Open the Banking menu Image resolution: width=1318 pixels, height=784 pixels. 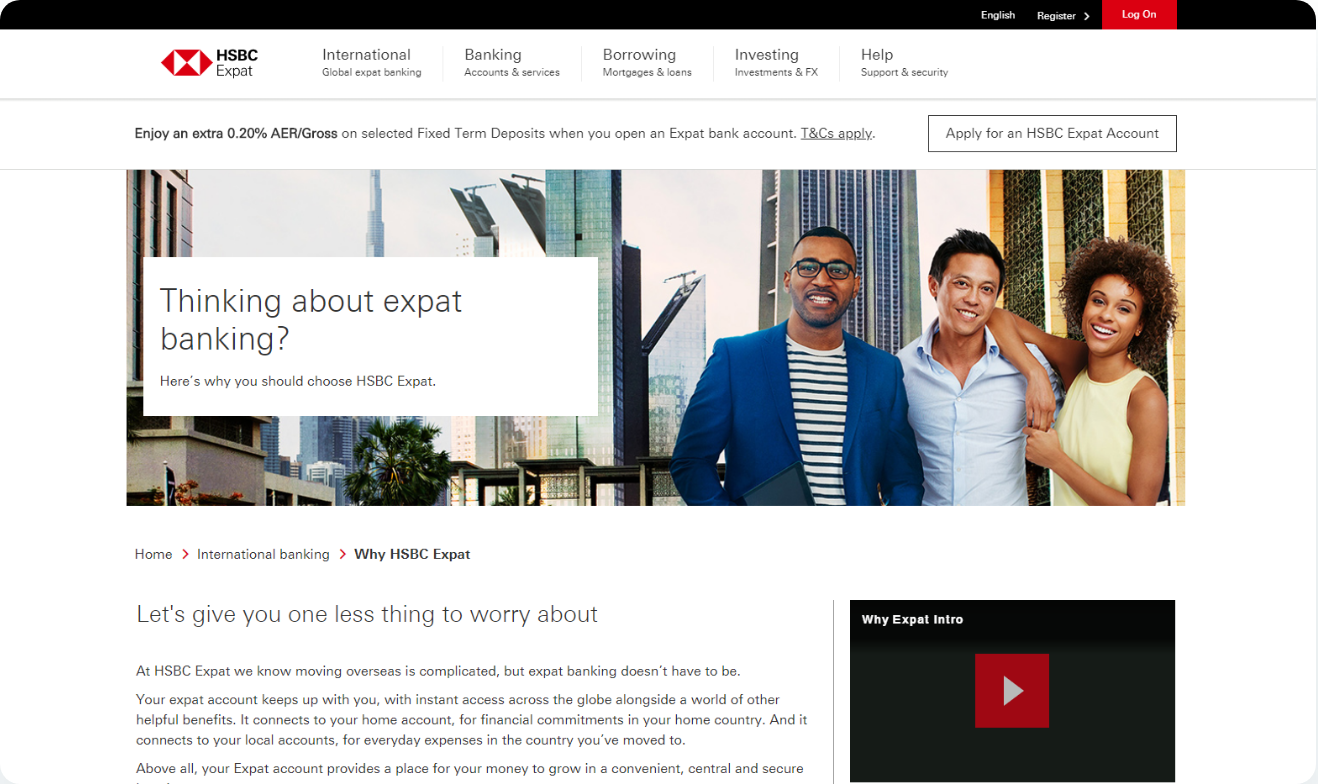pyautogui.click(x=511, y=63)
